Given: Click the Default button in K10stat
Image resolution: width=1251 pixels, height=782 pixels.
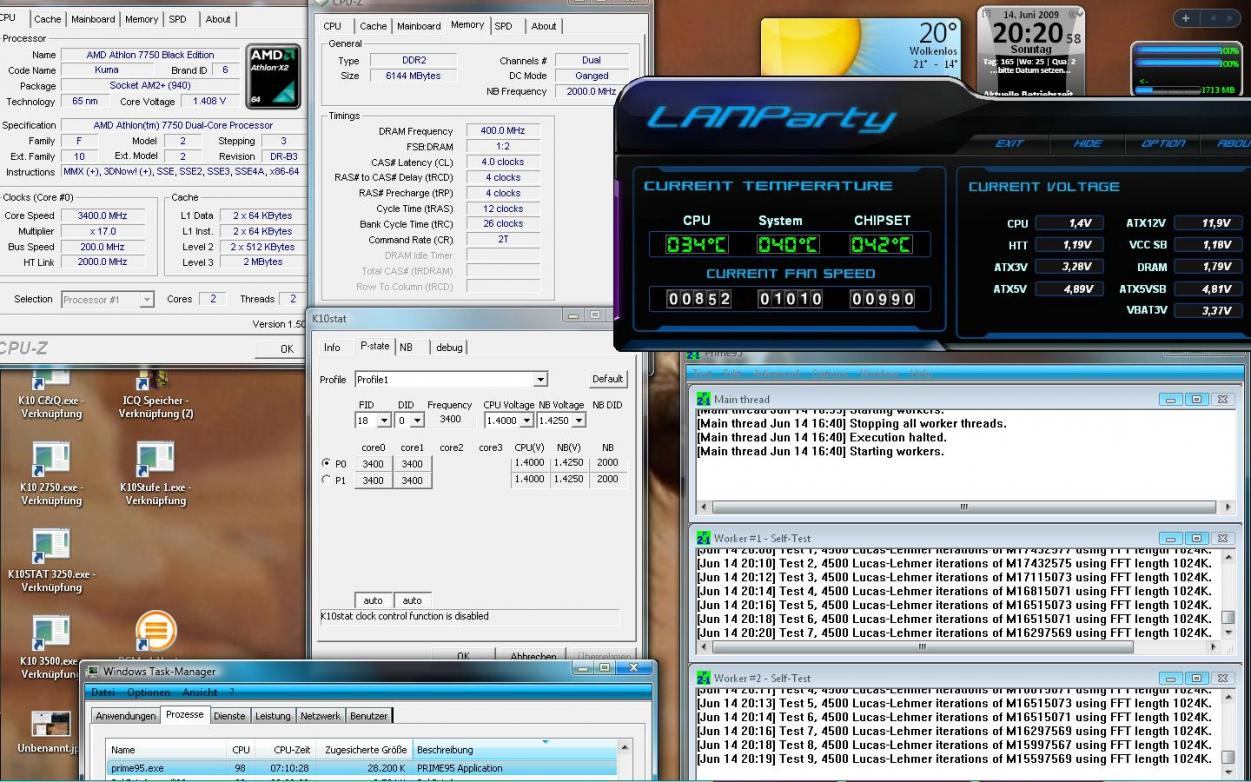Looking at the screenshot, I should click(x=607, y=379).
